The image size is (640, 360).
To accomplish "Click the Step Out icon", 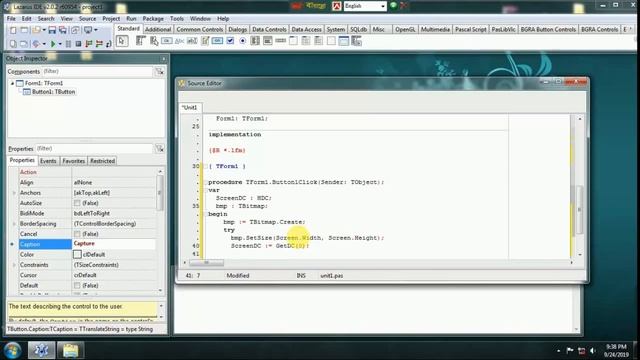I will coord(109,44).
